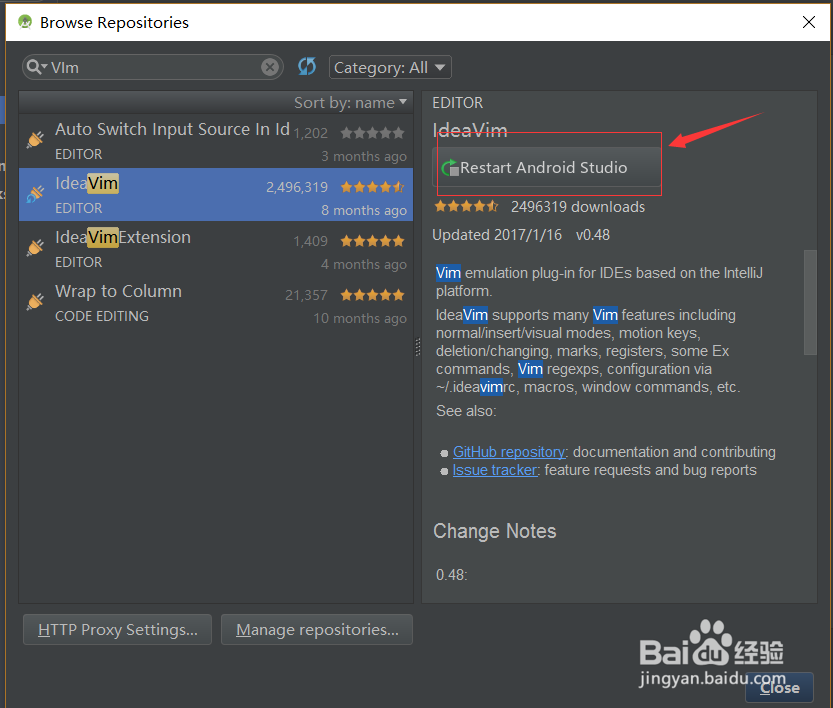
Task: Click the CODE EDITING category label
Action: pos(102,316)
